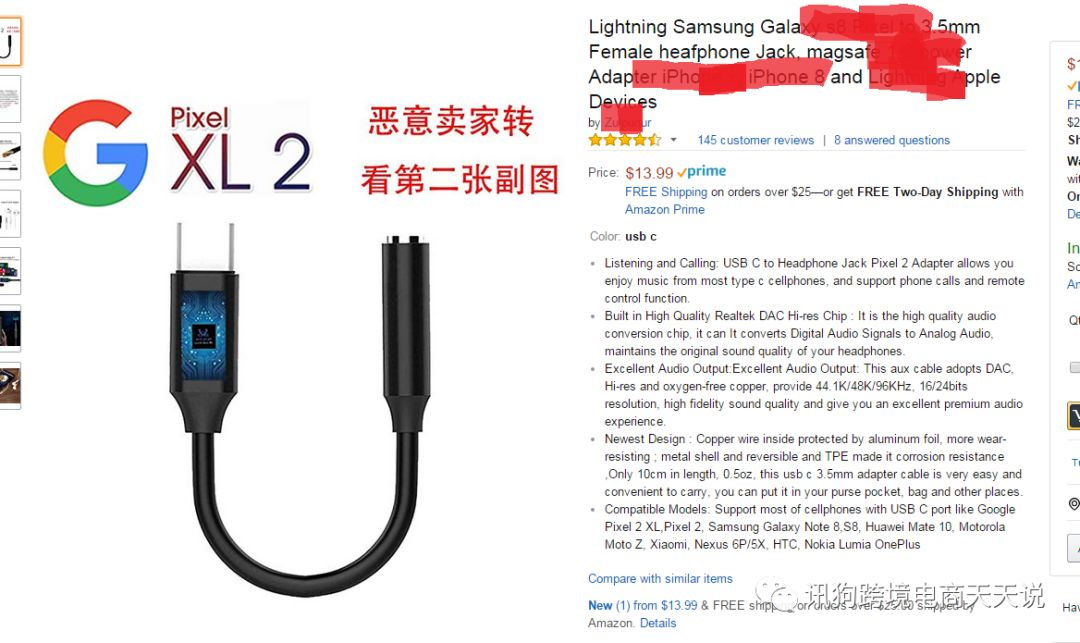
Task: Click the Prime badge beside the price
Action: coord(701,171)
